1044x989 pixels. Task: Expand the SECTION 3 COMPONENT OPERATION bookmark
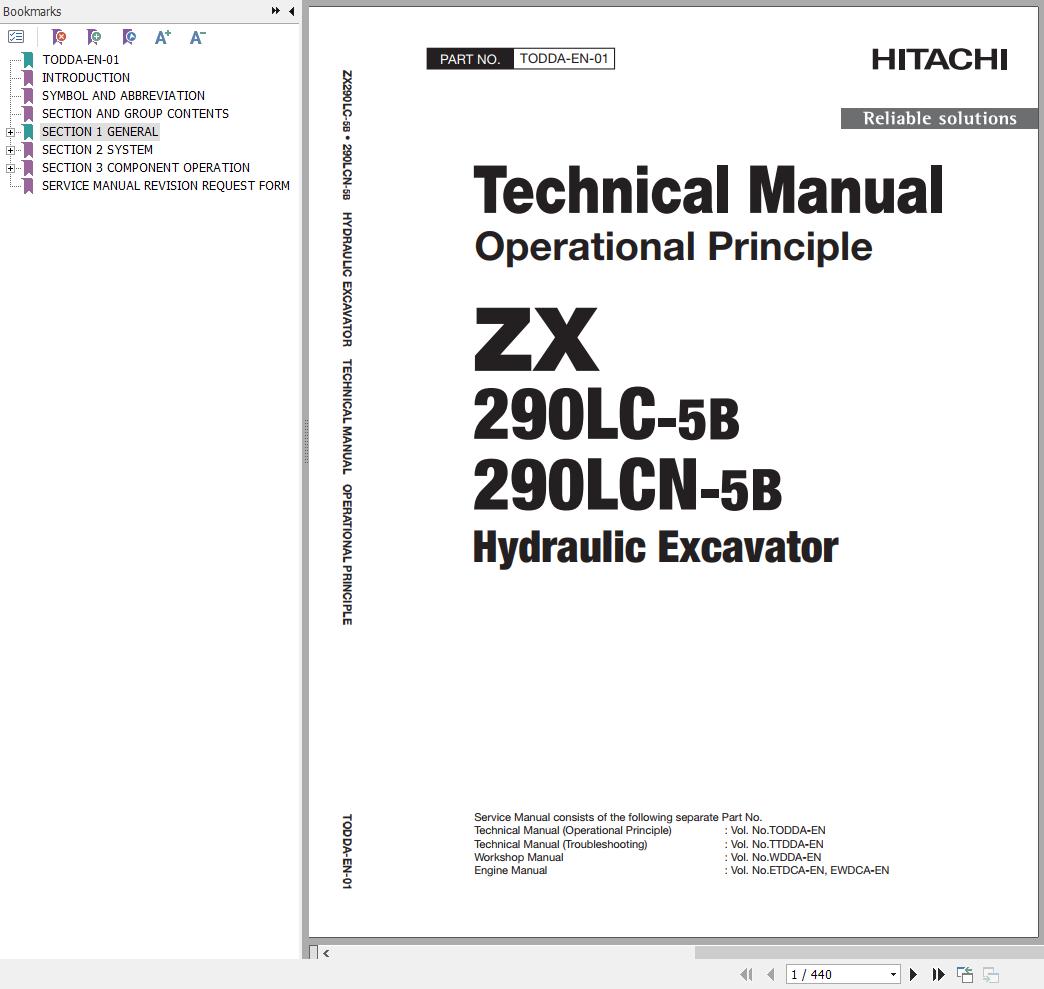(x=10, y=168)
